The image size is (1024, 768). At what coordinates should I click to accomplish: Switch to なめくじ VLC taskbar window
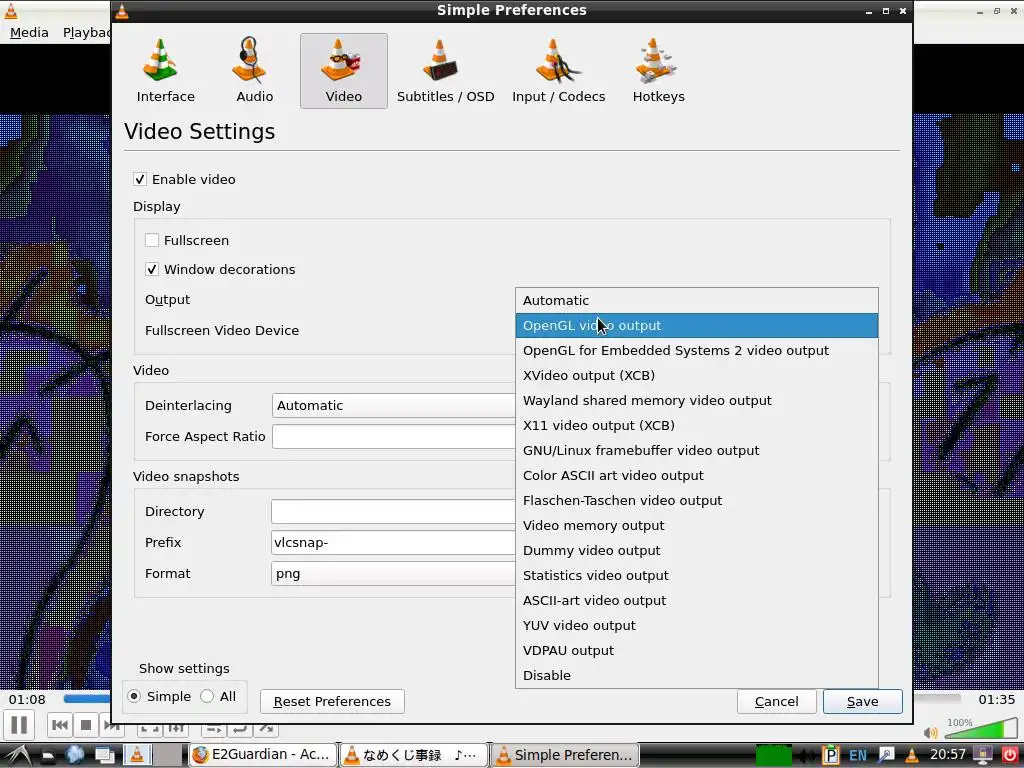click(413, 755)
